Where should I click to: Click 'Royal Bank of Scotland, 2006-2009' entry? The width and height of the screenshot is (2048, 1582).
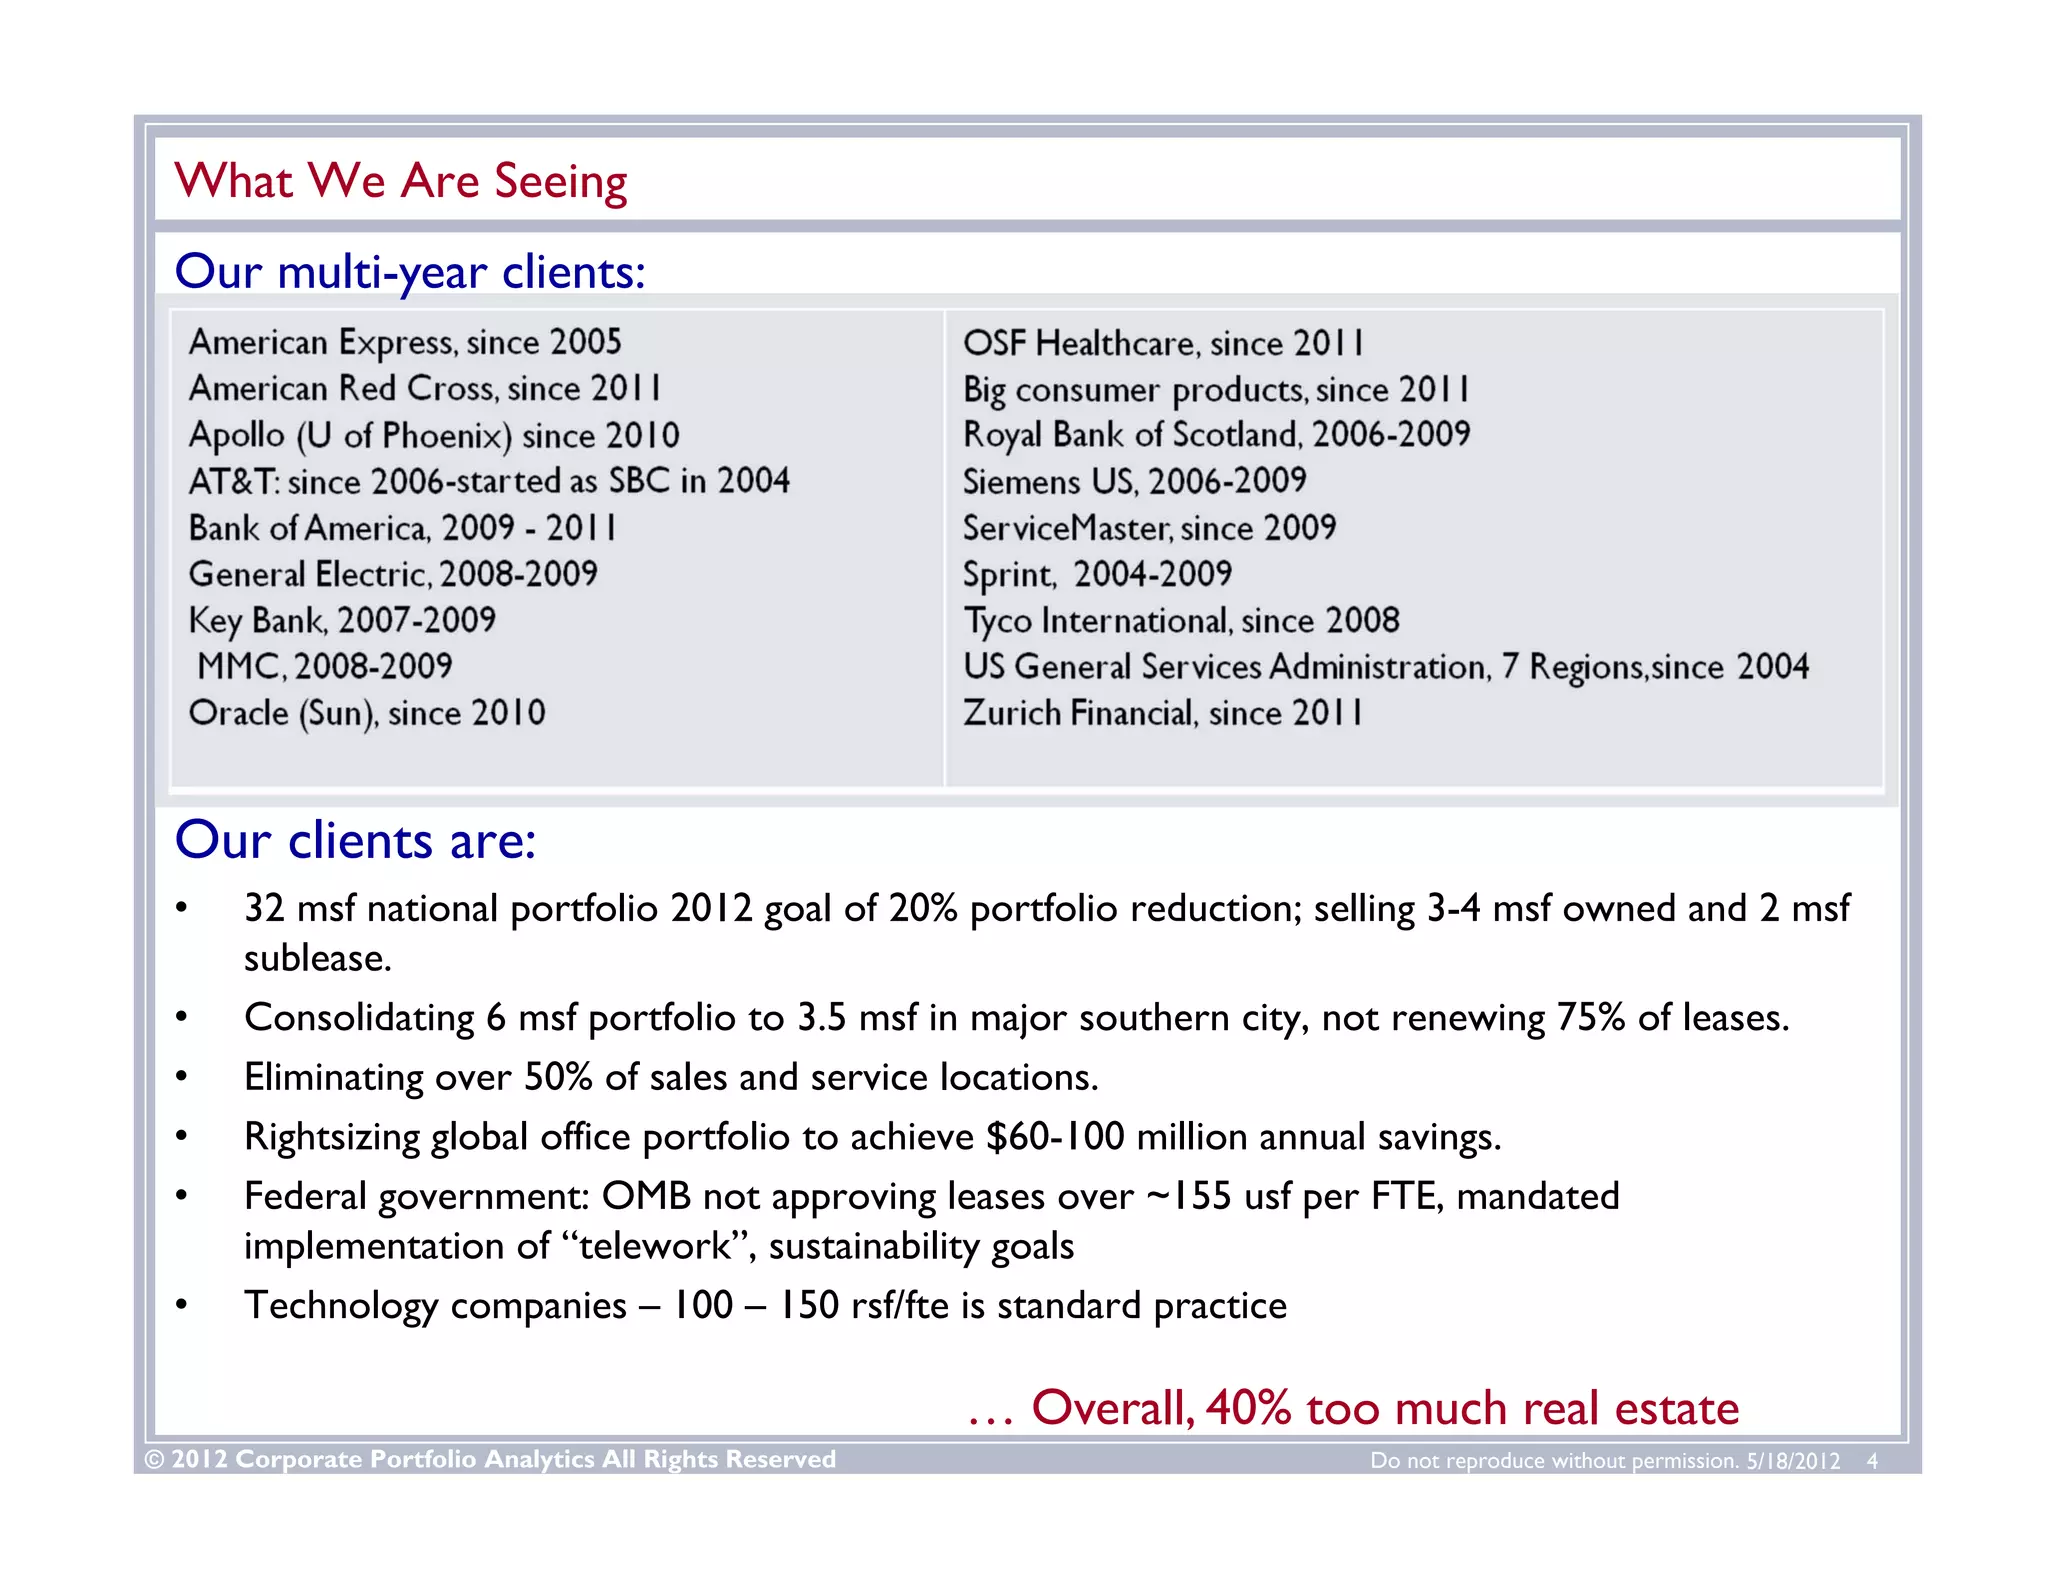1216,435
